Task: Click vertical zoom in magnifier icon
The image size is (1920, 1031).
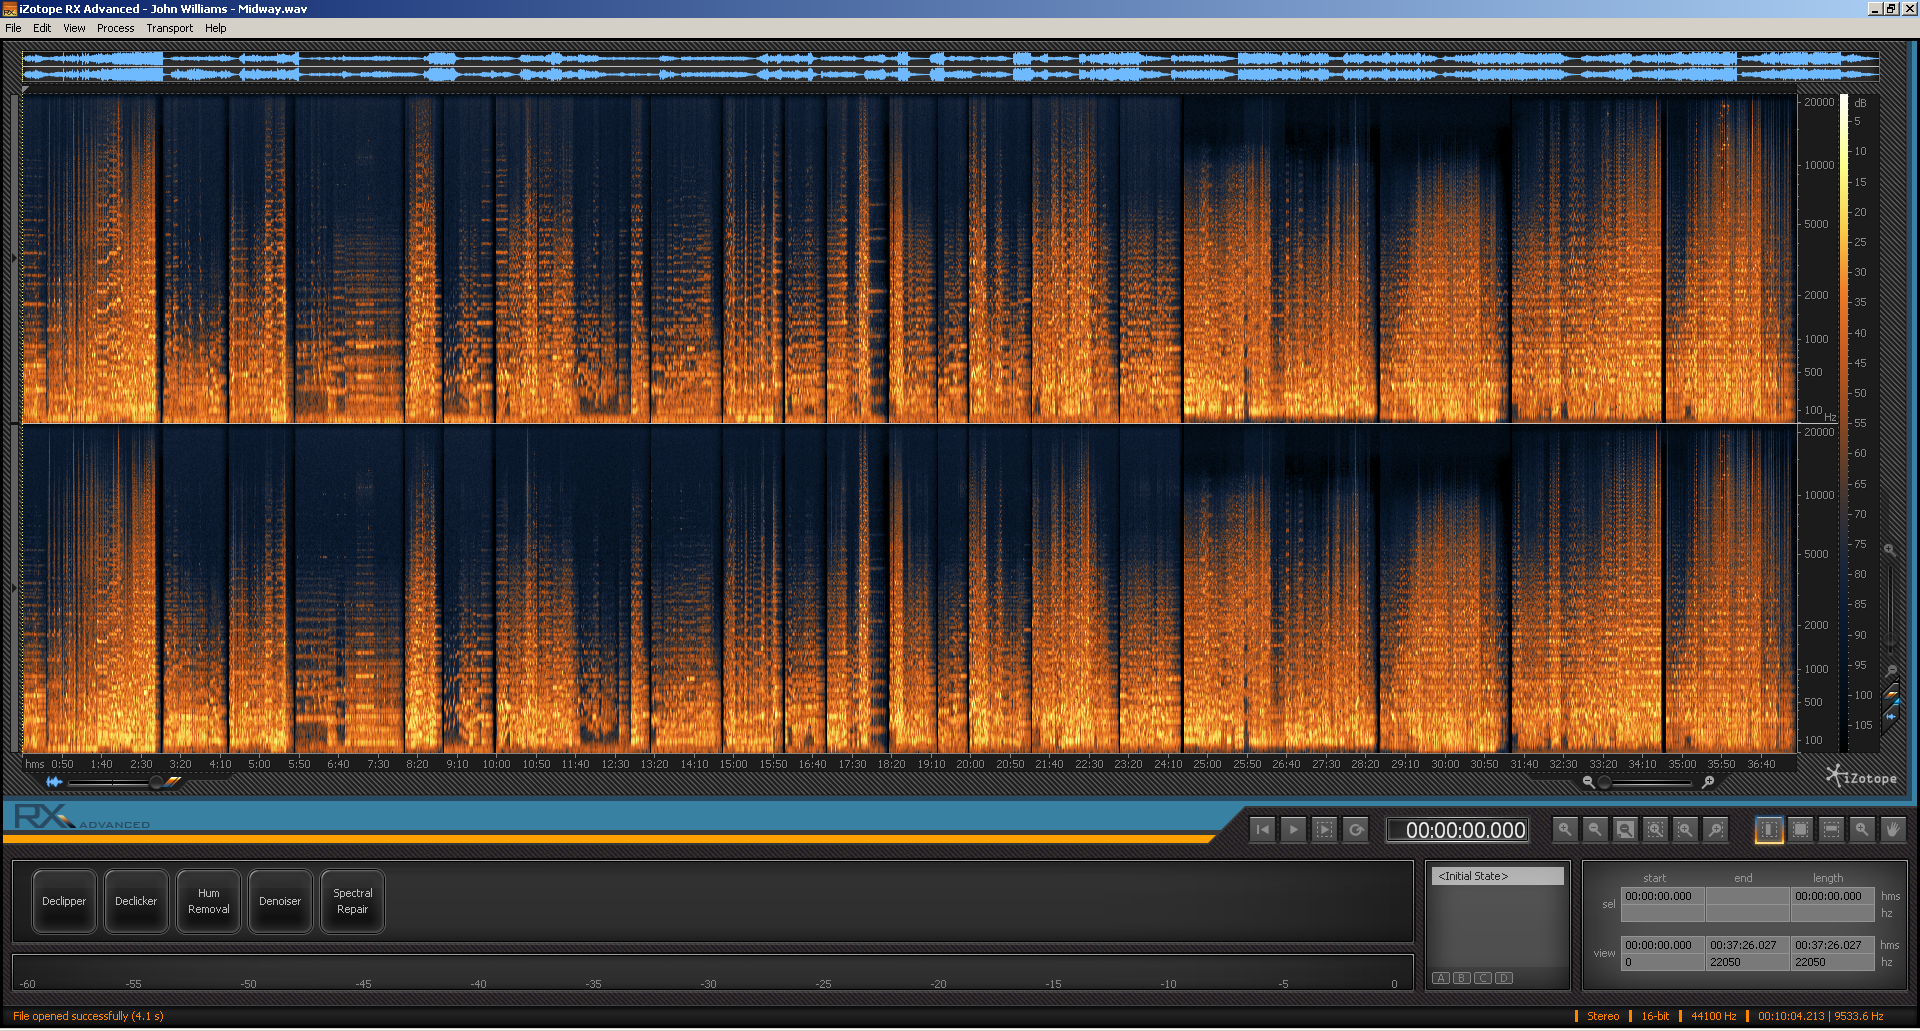Action: tap(1890, 550)
